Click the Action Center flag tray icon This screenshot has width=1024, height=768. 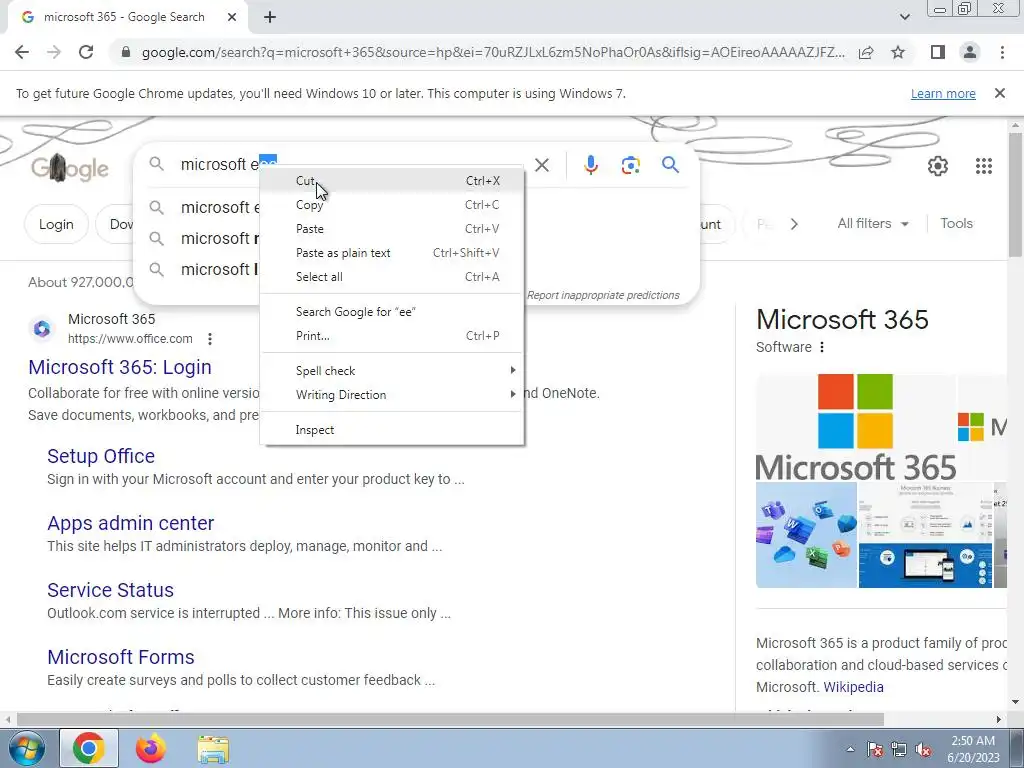pyautogui.click(x=875, y=750)
